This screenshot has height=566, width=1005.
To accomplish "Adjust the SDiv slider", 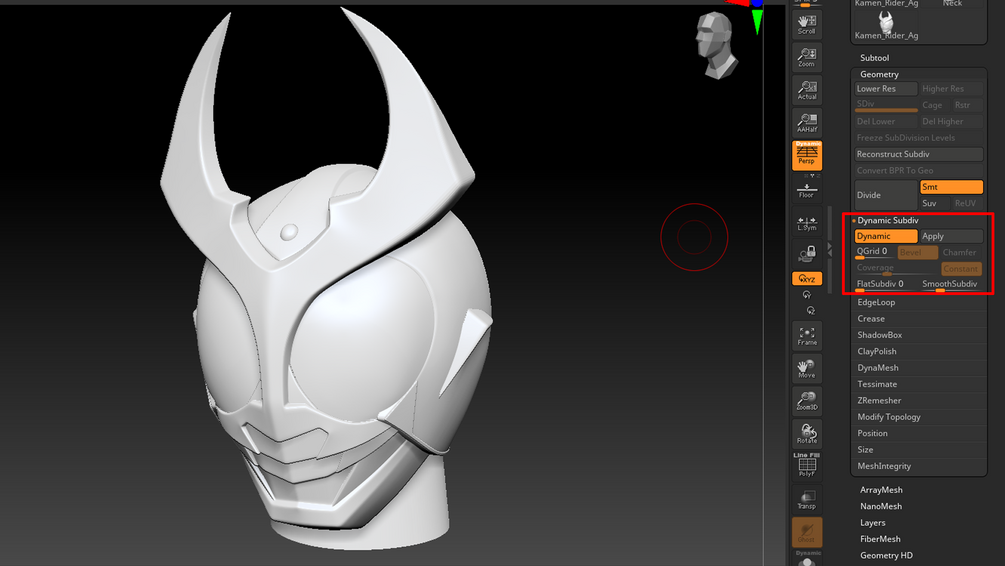I will coord(886,105).
